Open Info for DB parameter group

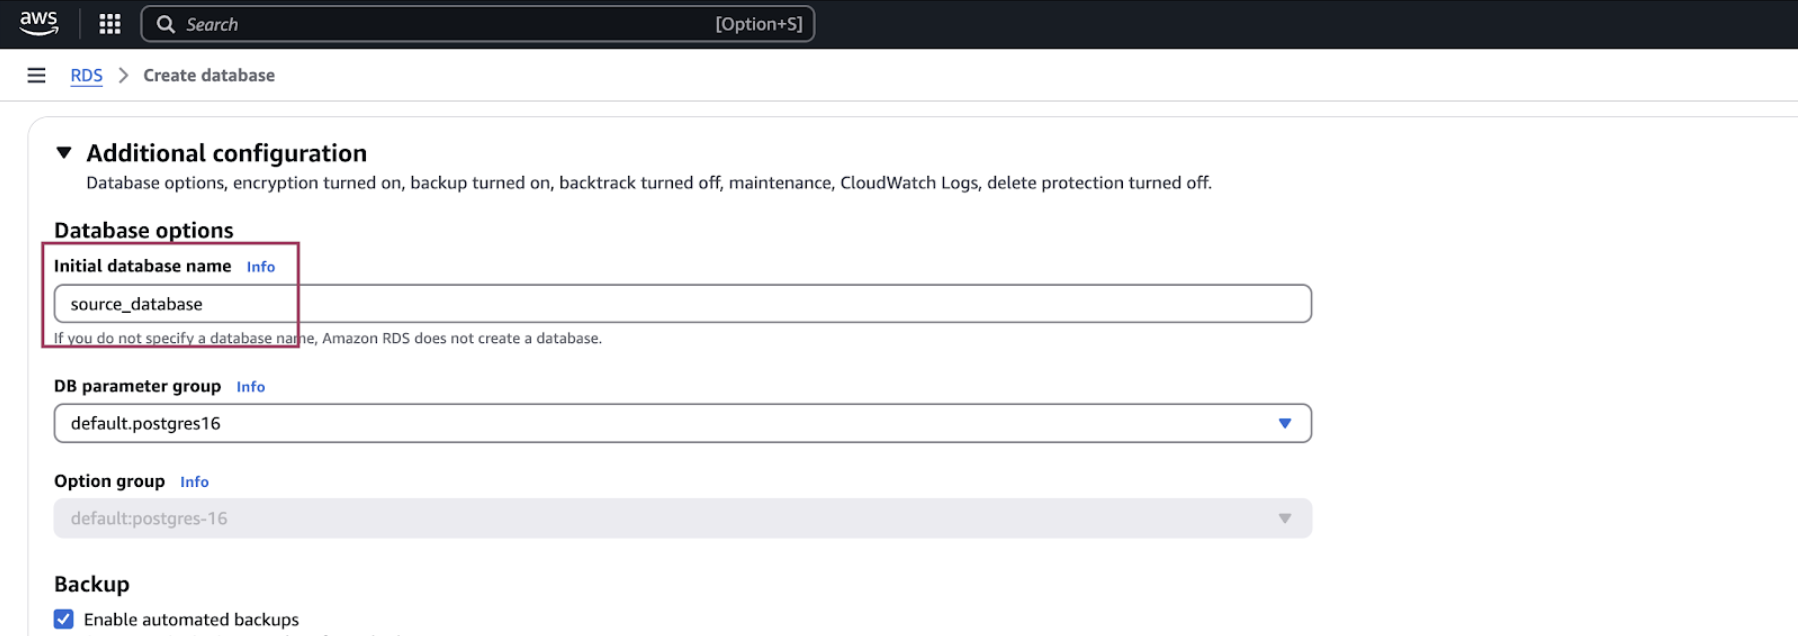click(x=251, y=387)
